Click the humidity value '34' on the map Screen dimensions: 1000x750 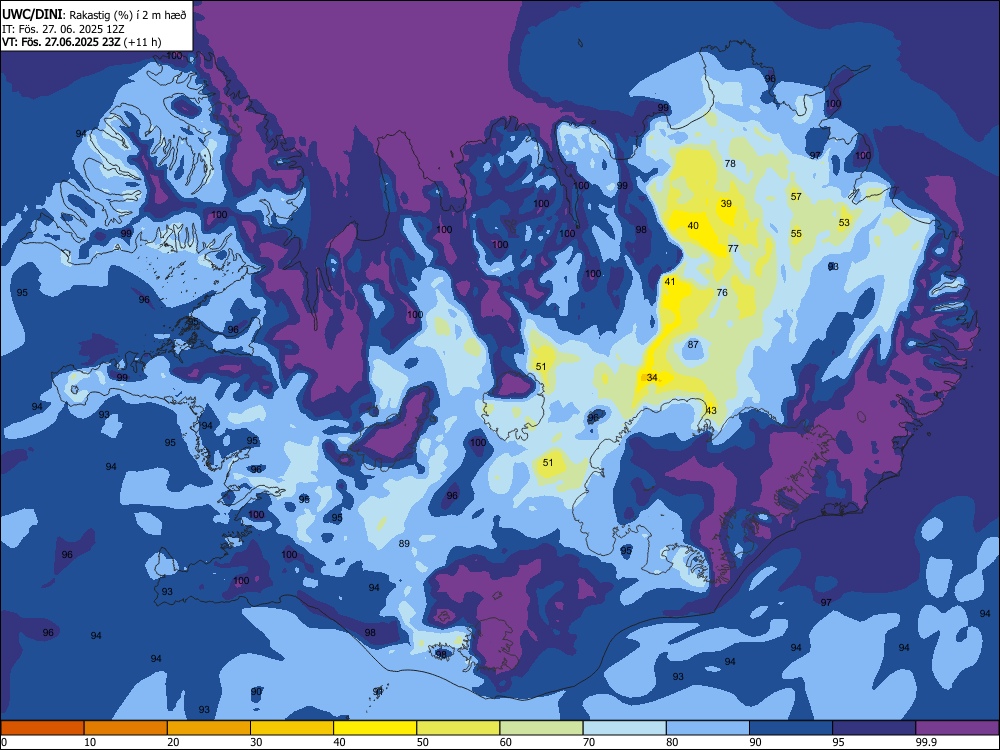pyautogui.click(x=652, y=378)
